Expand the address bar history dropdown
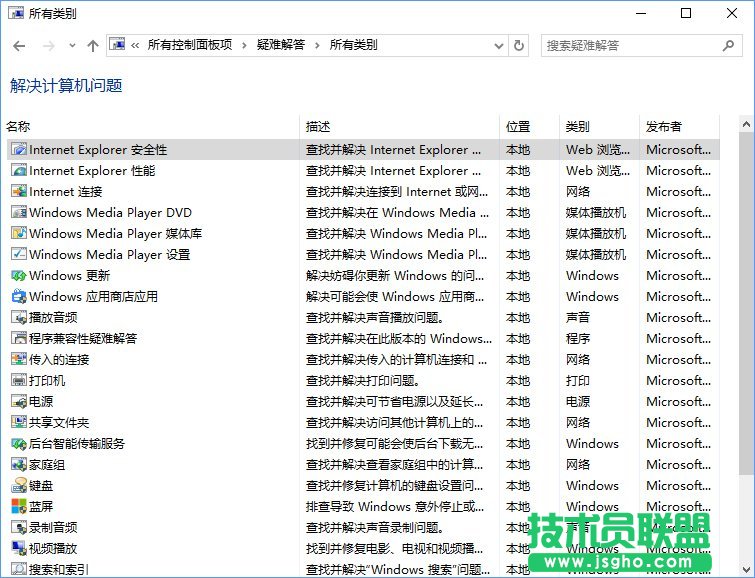This screenshot has width=755, height=578. pos(499,46)
